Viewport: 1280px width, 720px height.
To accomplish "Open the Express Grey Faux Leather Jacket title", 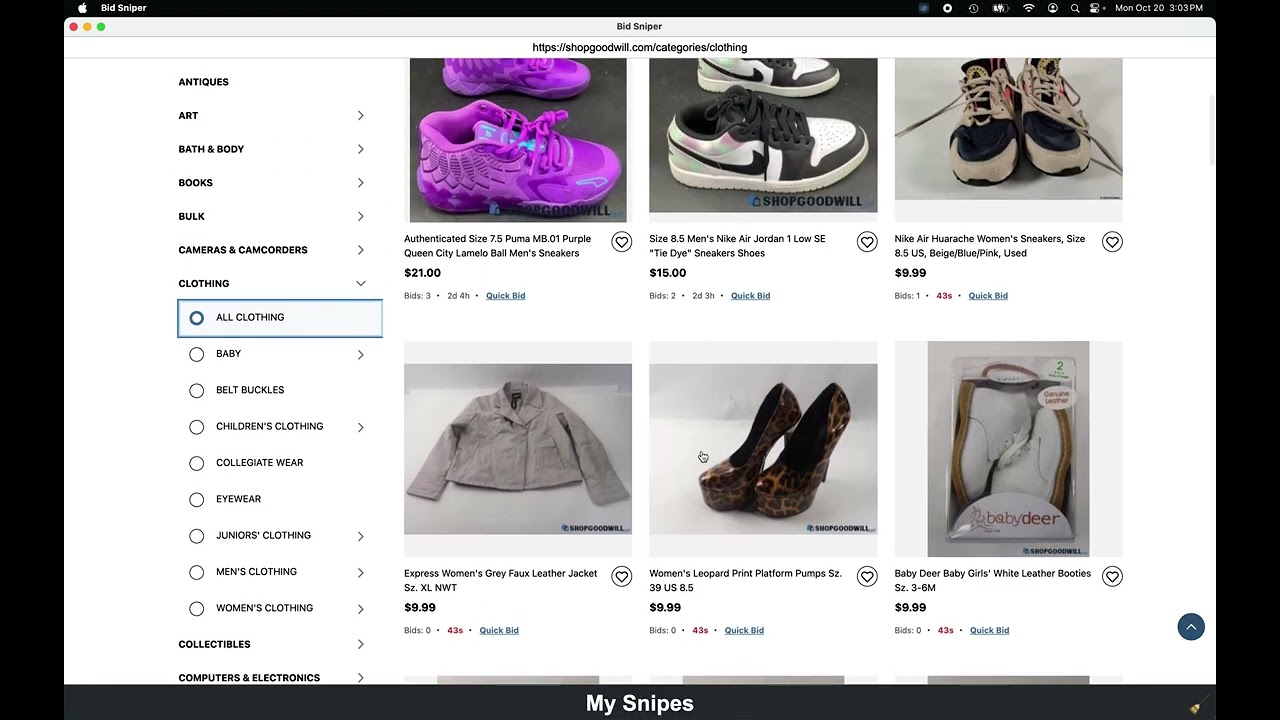I will tap(500, 581).
